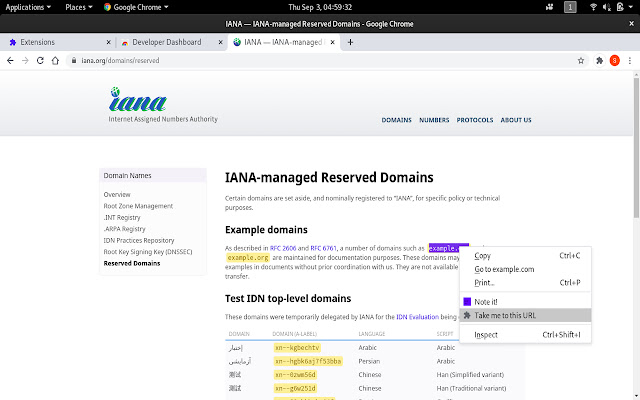Screen dimensions: 640x400
Task: Open the volume indicator in top bar
Action: 607,7
